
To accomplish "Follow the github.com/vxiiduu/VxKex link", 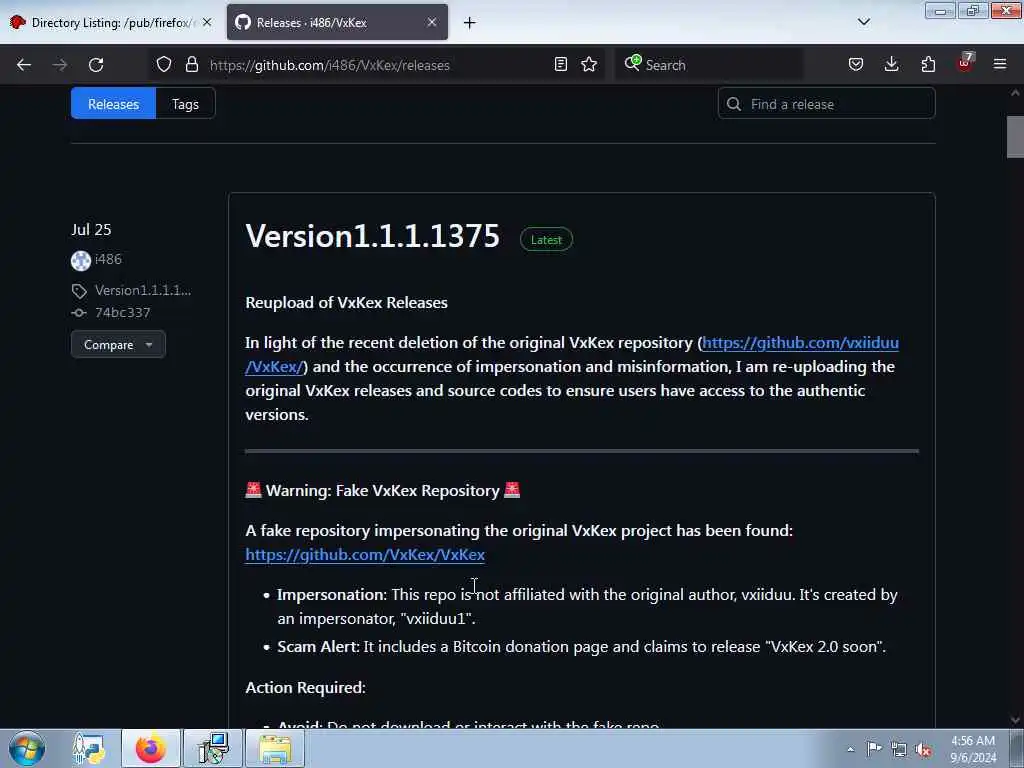I will point(800,343).
